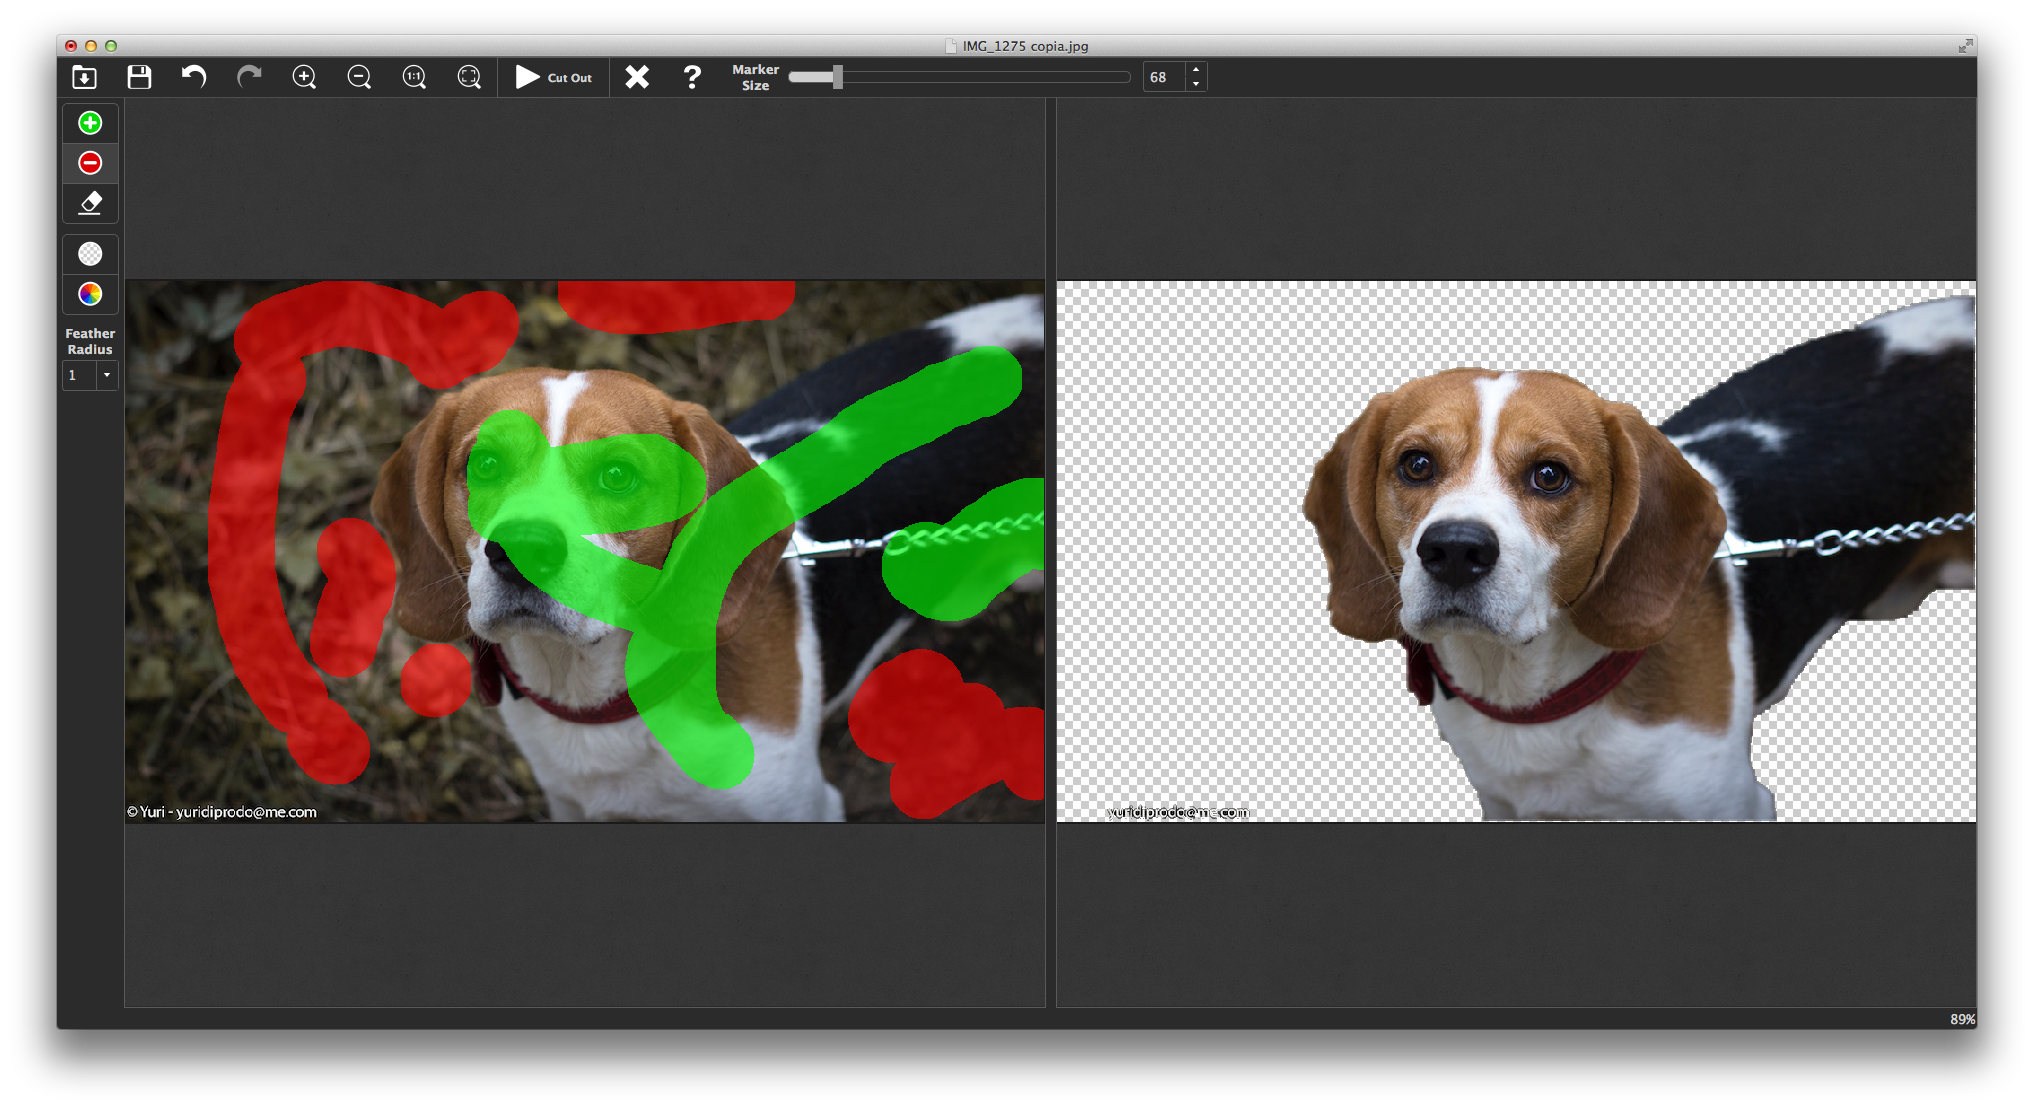Click the redo arrow icon
The height and width of the screenshot is (1108, 2034).
(249, 77)
